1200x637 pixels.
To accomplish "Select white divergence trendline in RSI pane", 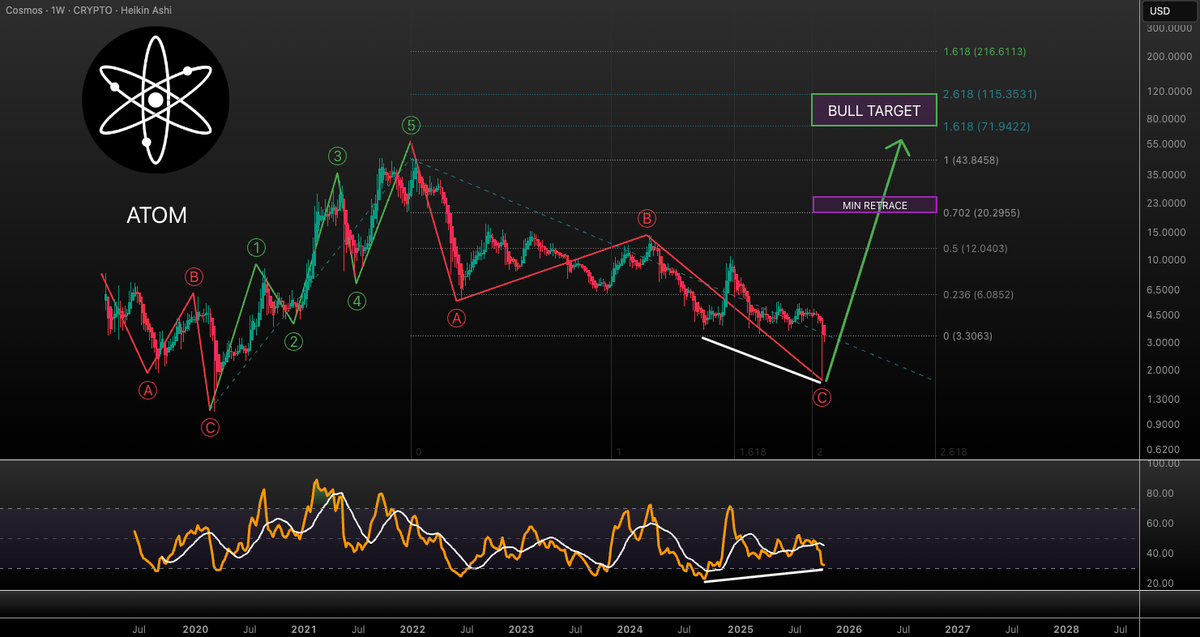I will click(x=763, y=574).
